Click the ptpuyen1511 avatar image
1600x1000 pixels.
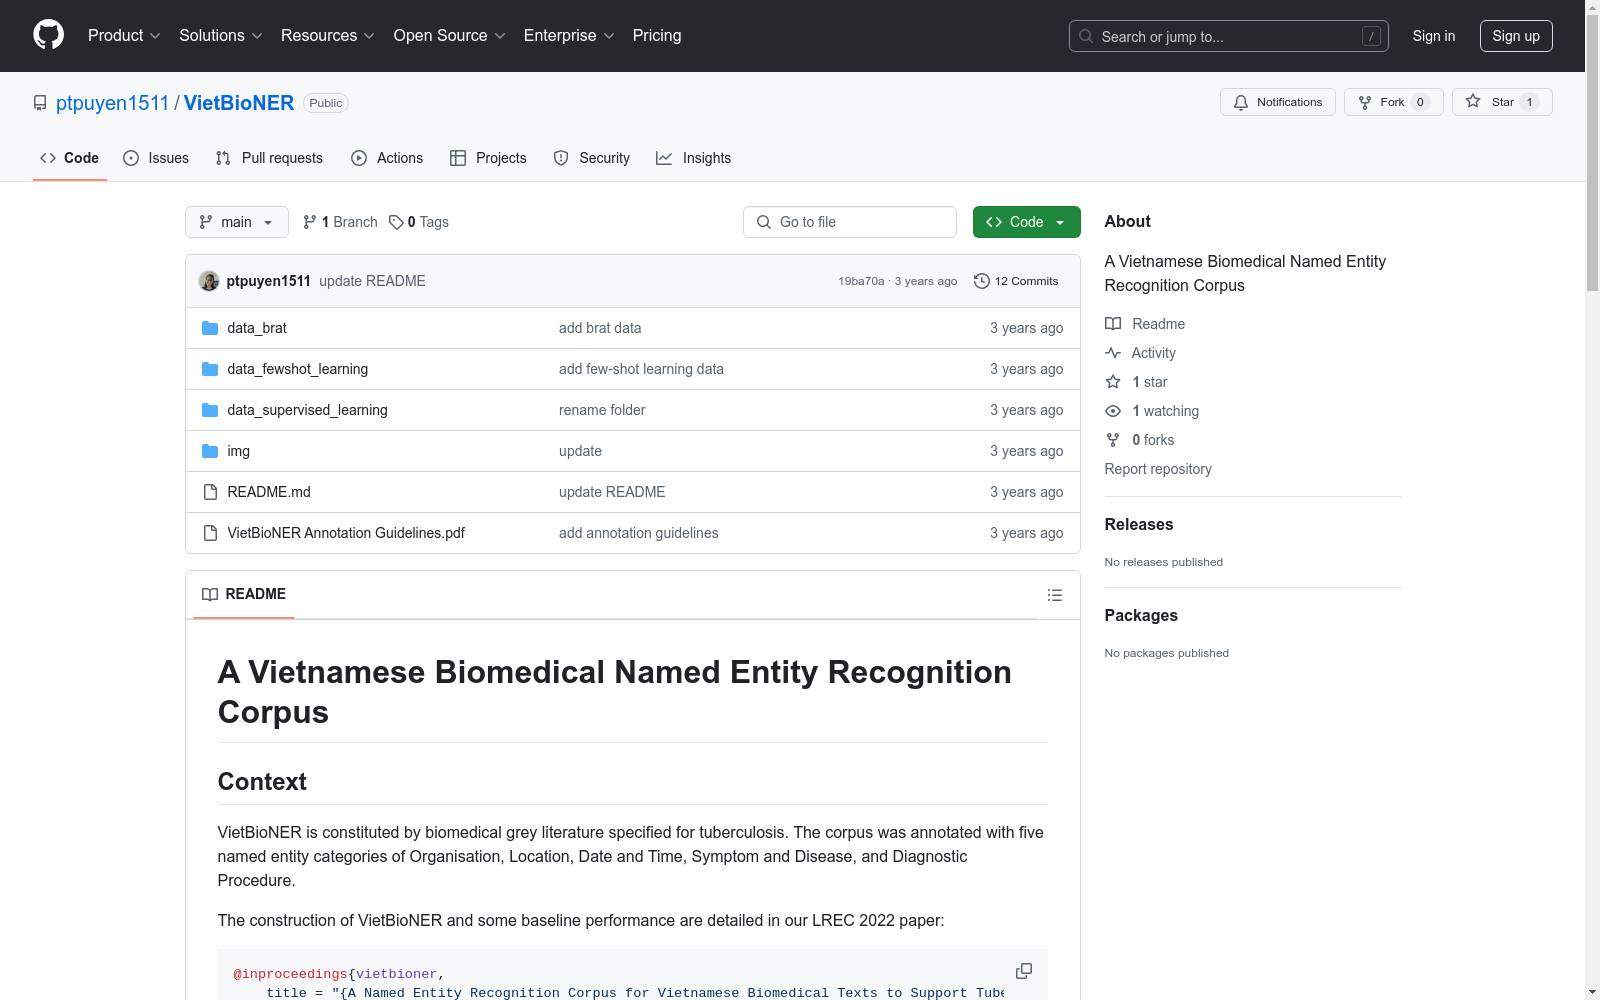[209, 281]
